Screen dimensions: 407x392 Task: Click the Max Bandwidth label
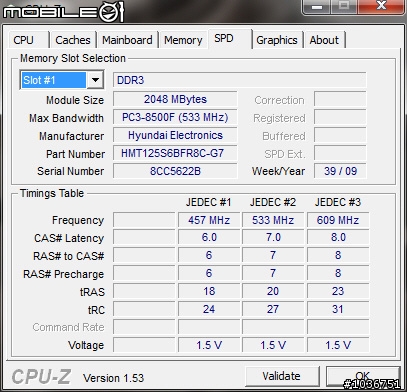[x=66, y=118]
